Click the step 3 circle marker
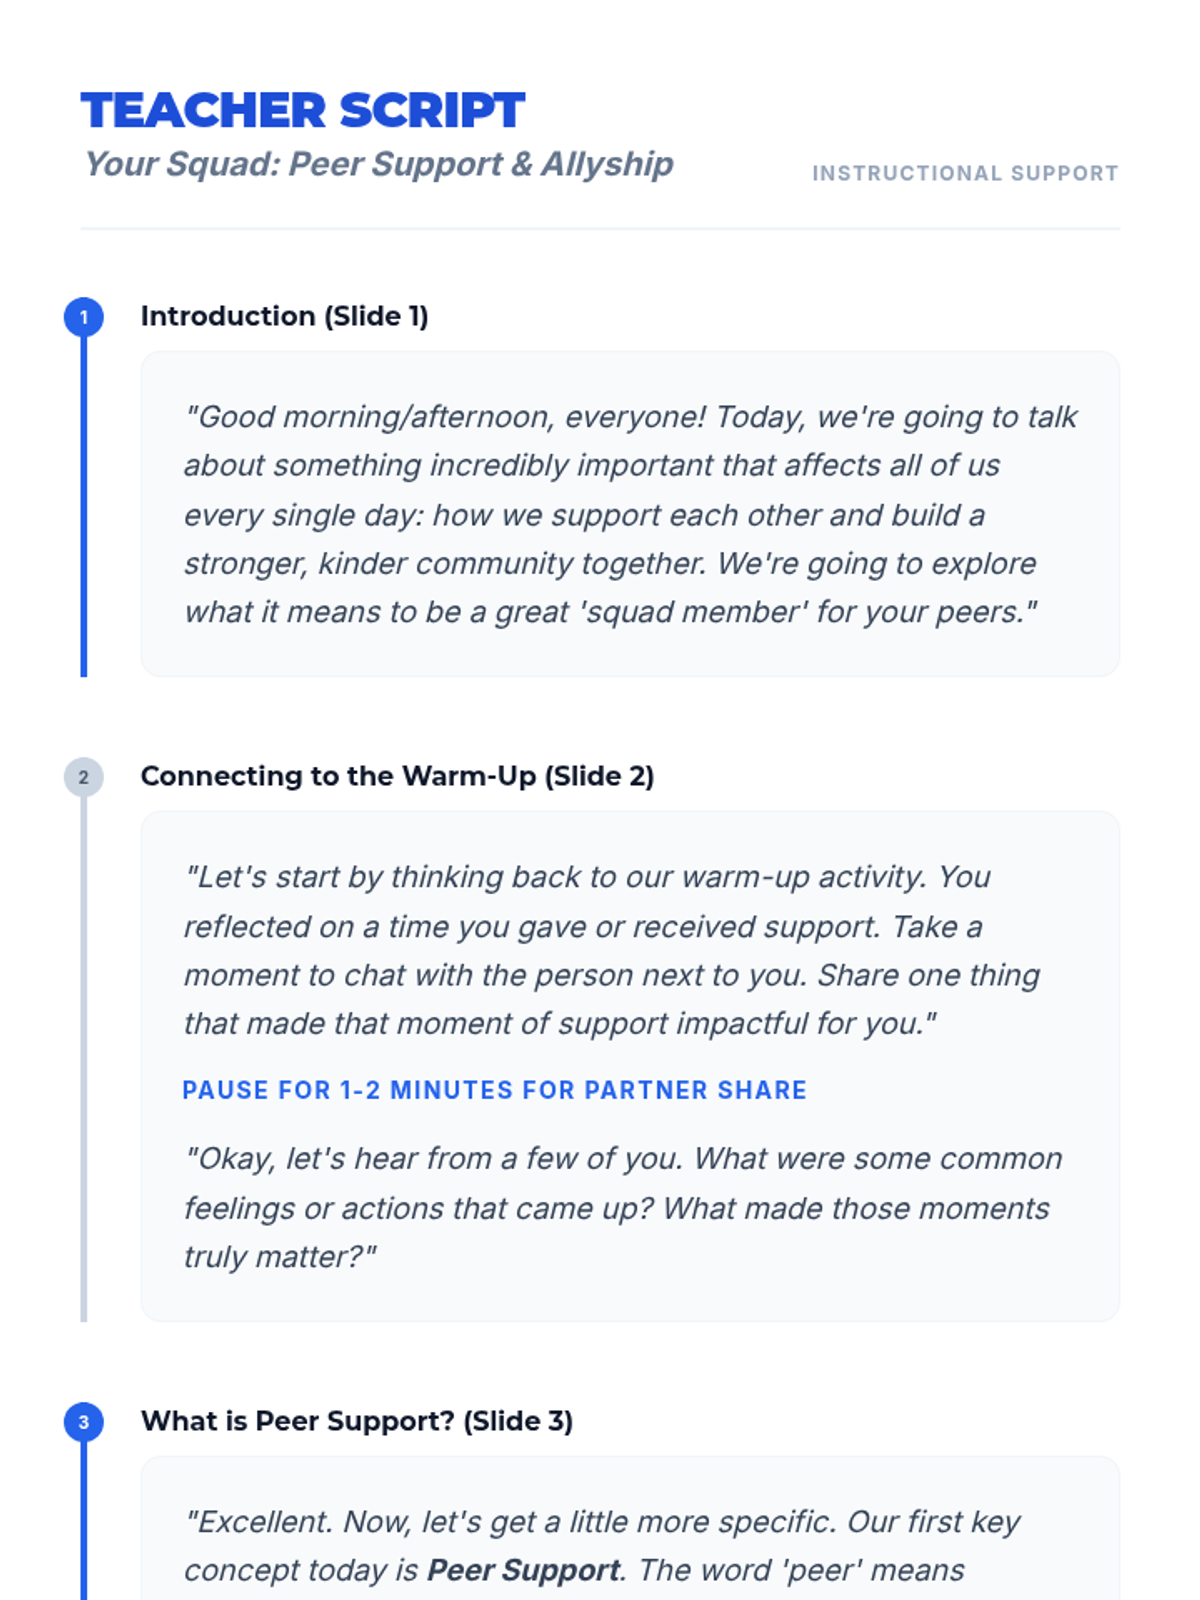Image resolution: width=1200 pixels, height=1600 pixels. [x=84, y=1422]
